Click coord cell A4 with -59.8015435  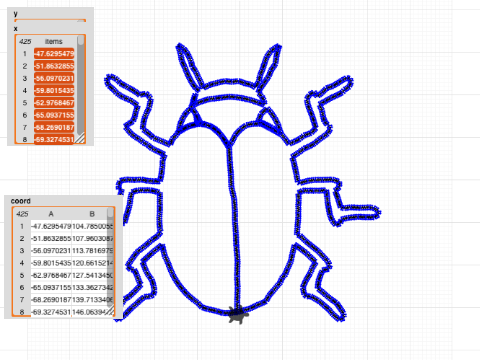click(x=51, y=263)
